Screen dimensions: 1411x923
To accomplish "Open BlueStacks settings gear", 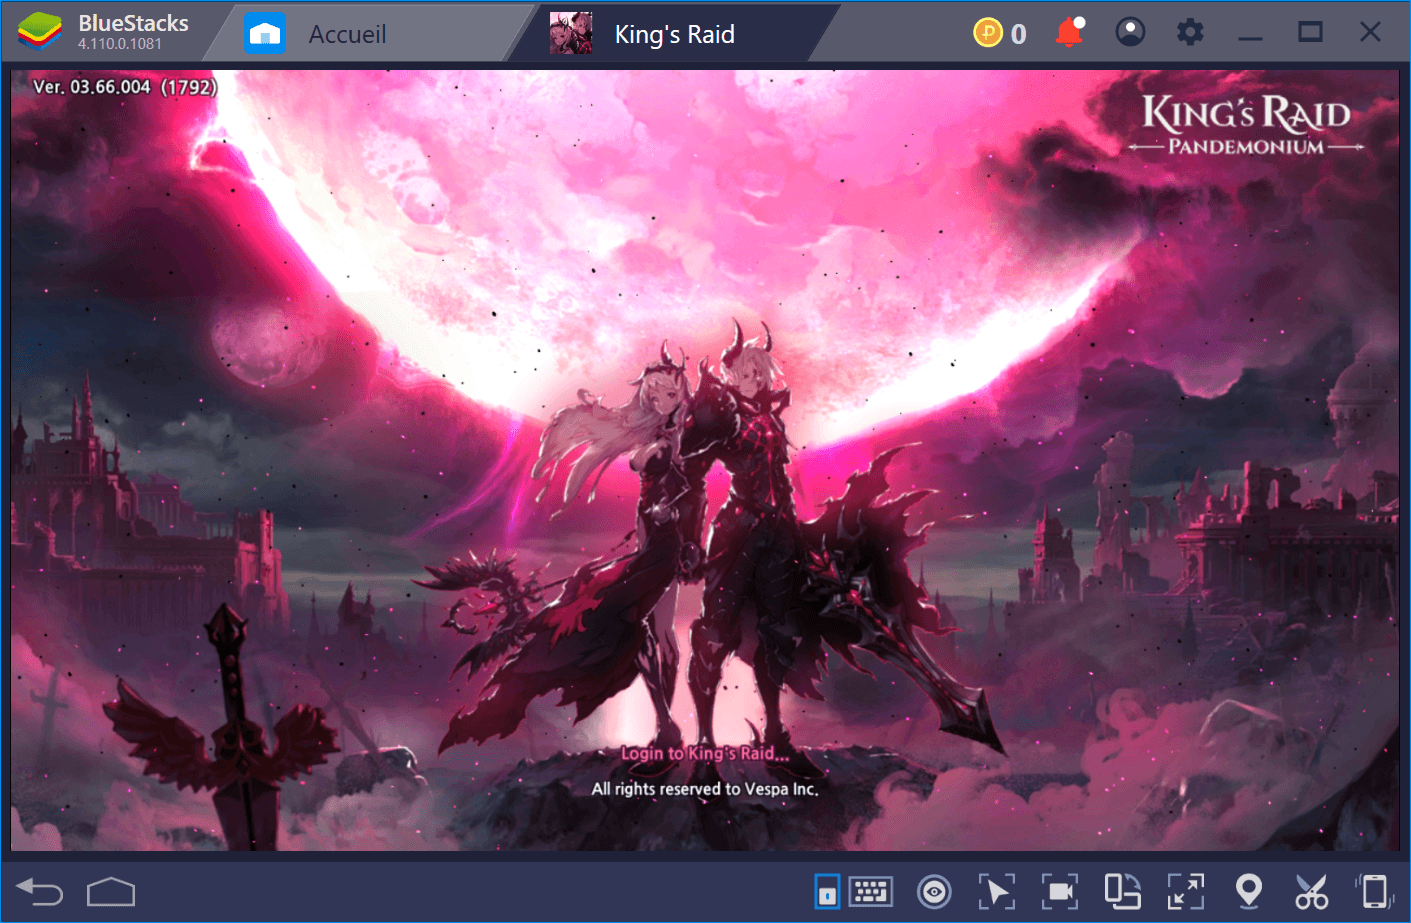I will (1190, 32).
